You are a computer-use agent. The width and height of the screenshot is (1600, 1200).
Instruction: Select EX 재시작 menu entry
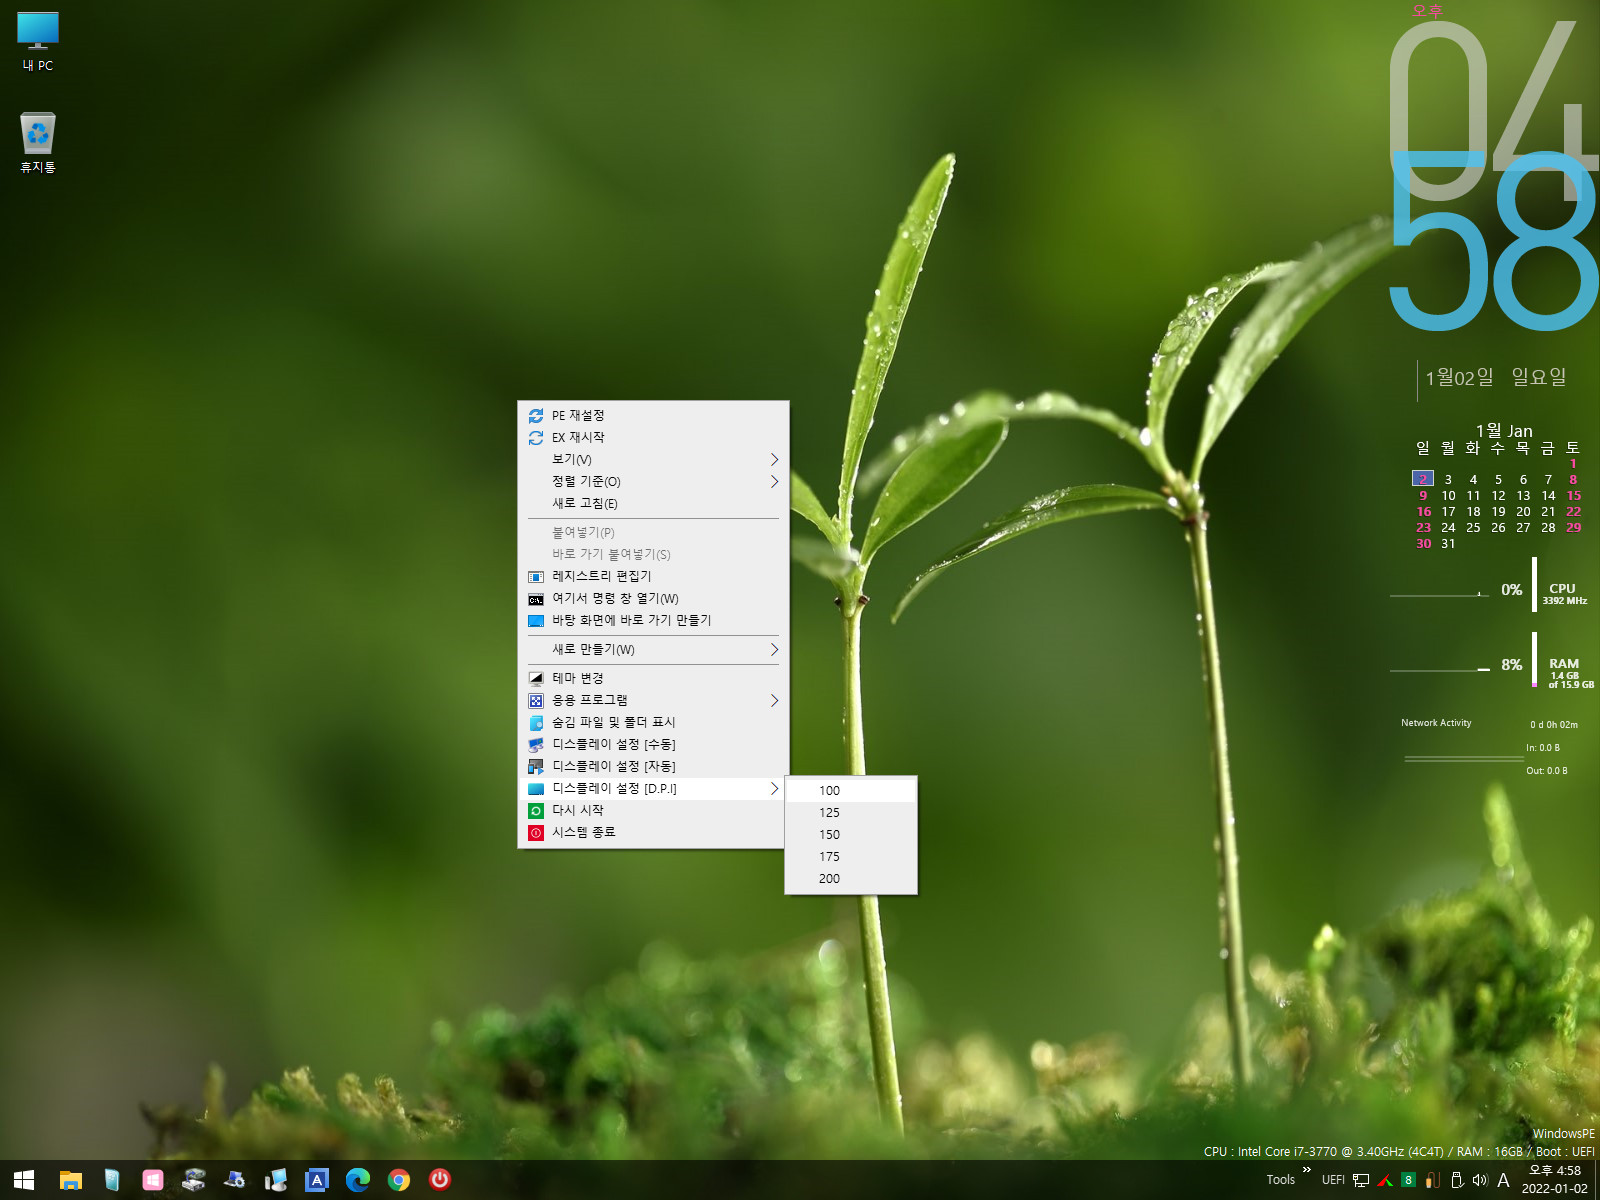(653, 437)
